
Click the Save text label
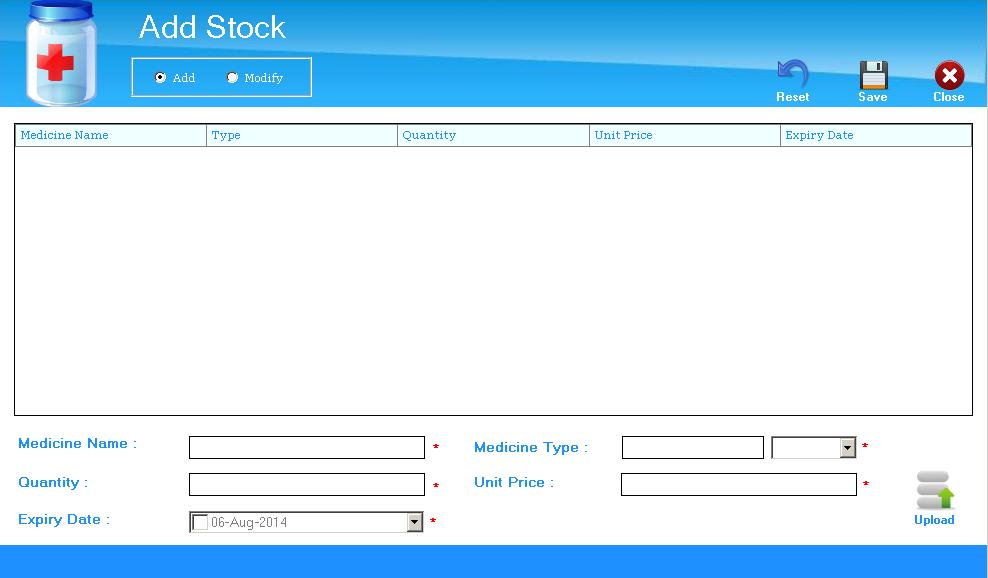coord(873,97)
